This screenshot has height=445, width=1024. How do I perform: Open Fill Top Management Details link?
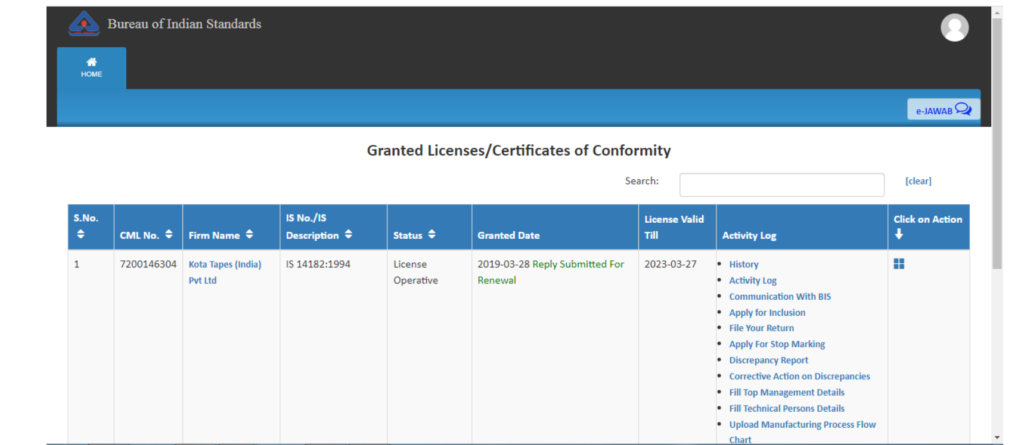point(787,392)
